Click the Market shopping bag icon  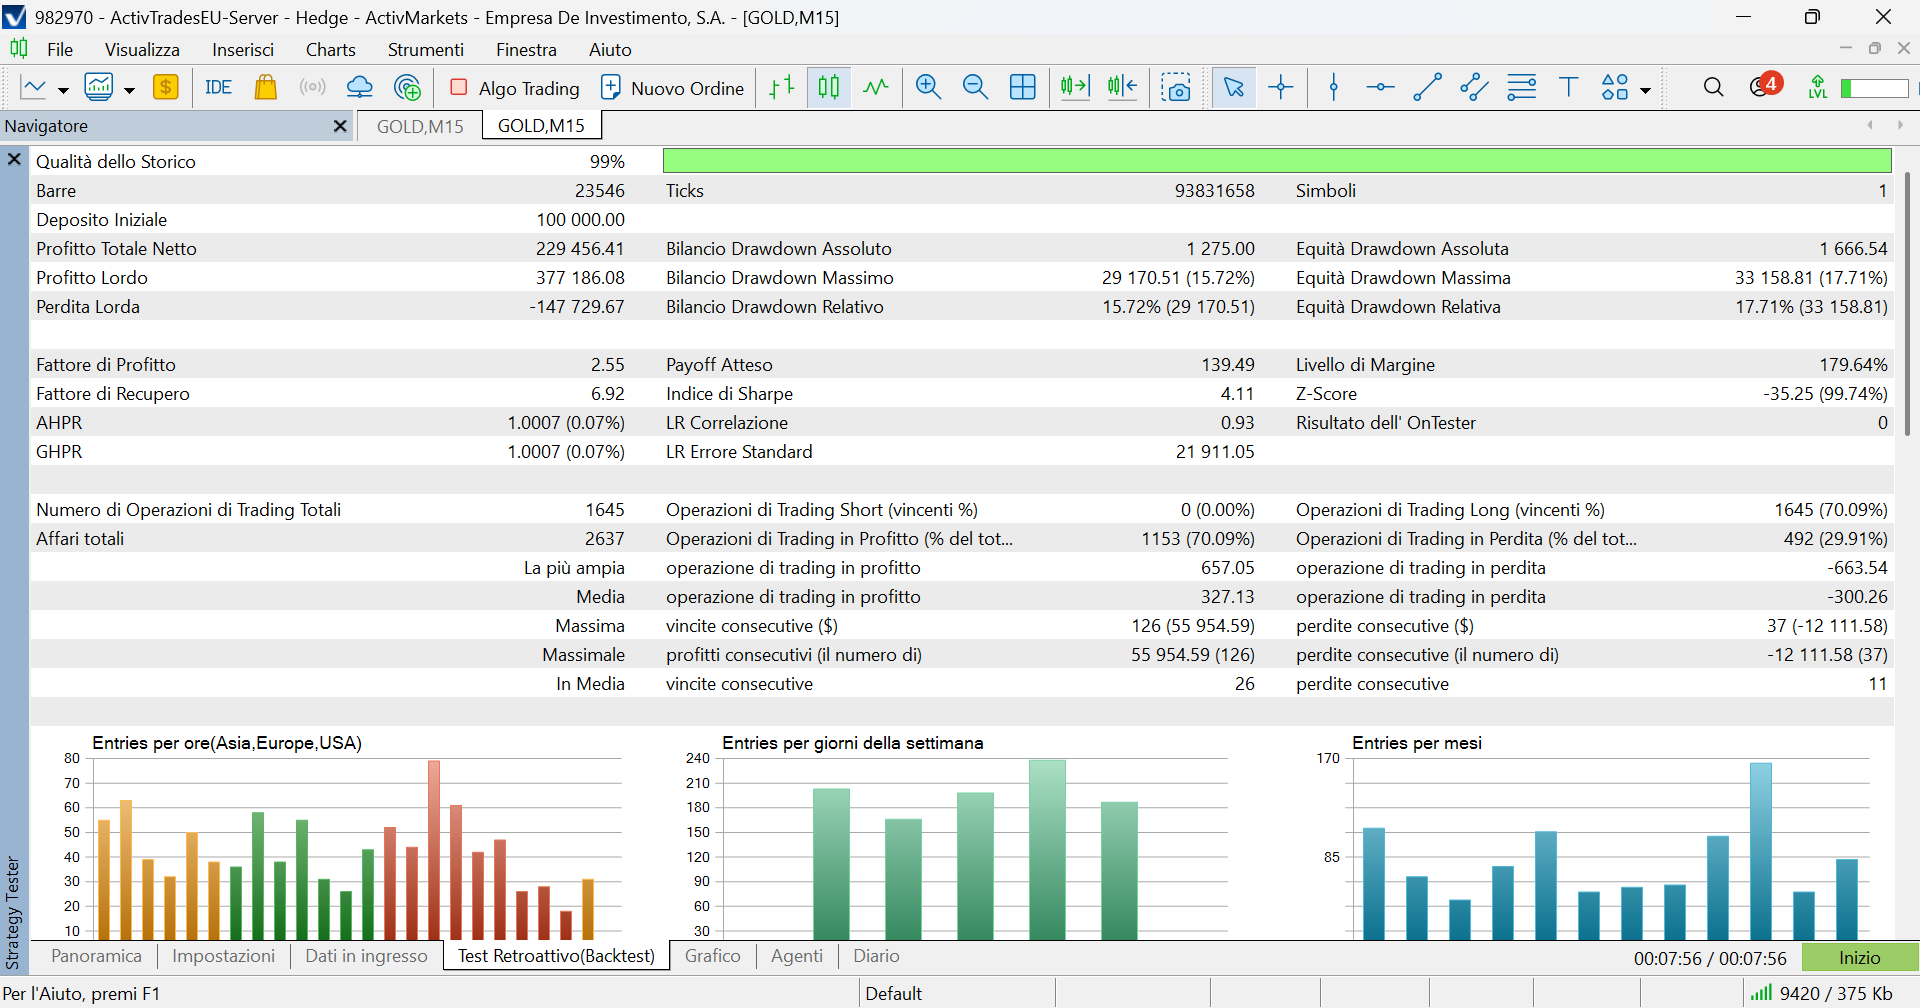point(265,88)
